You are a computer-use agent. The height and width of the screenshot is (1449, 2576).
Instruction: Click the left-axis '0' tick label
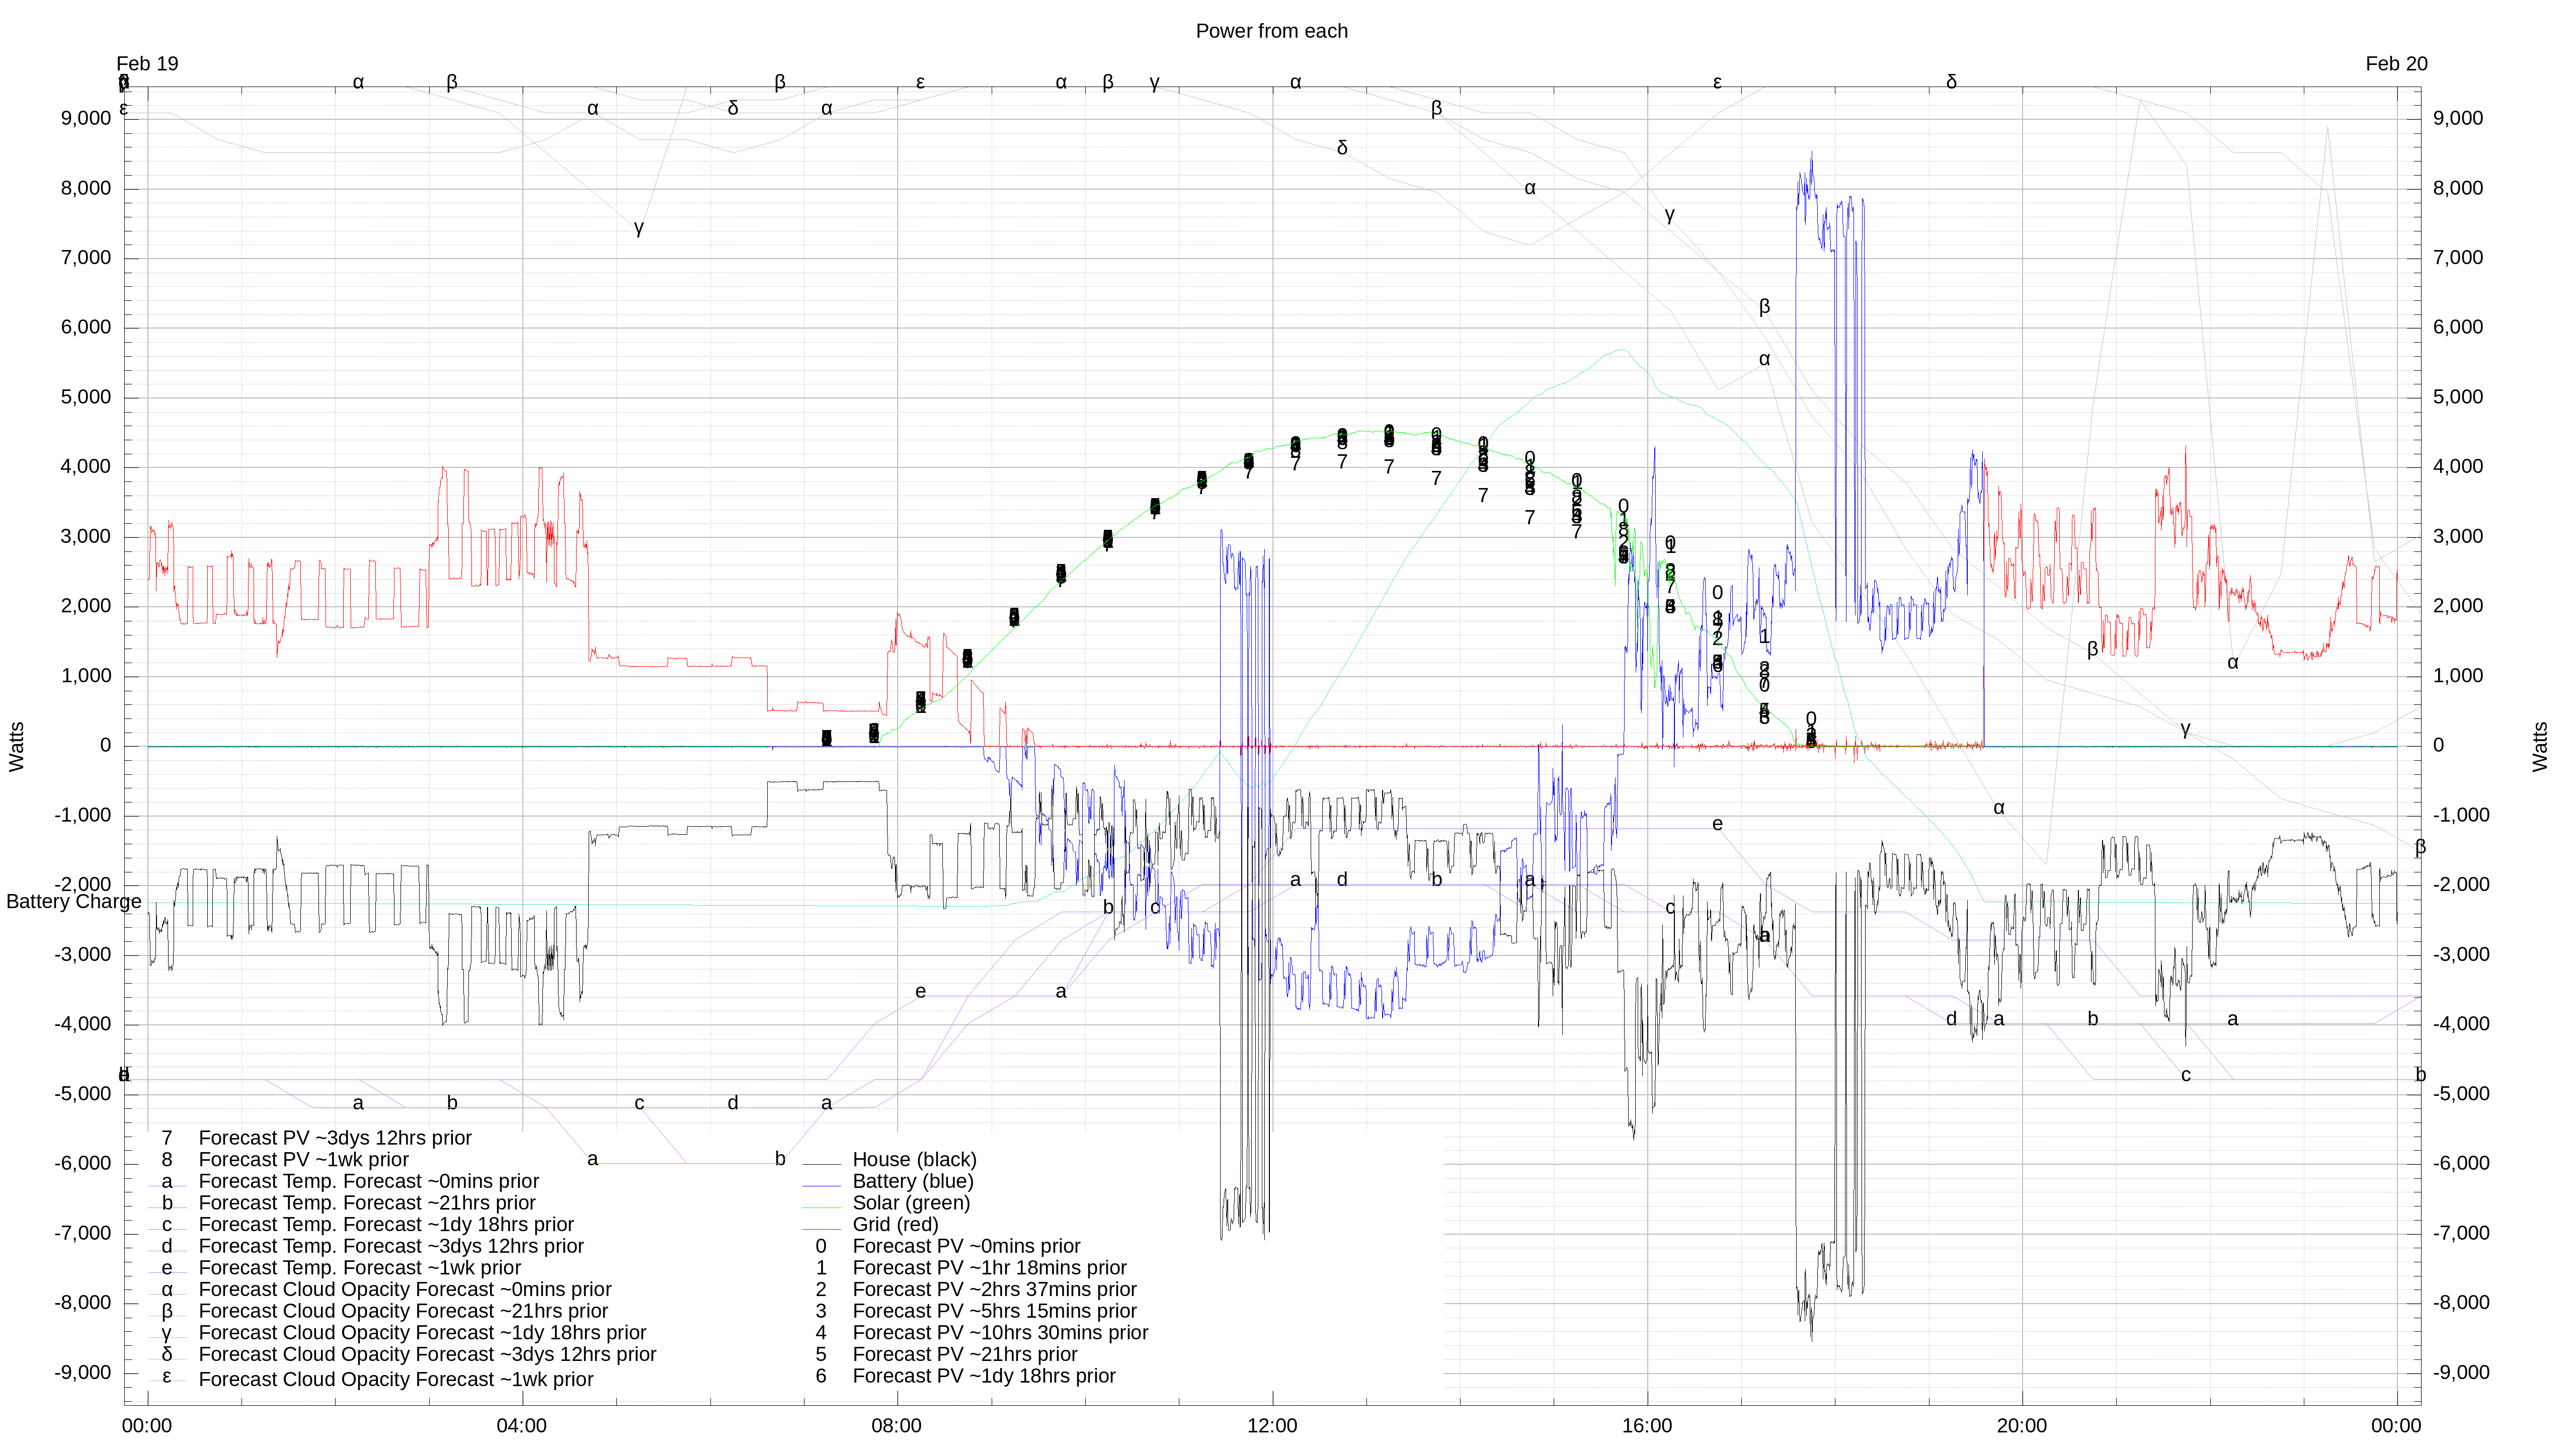105,746
